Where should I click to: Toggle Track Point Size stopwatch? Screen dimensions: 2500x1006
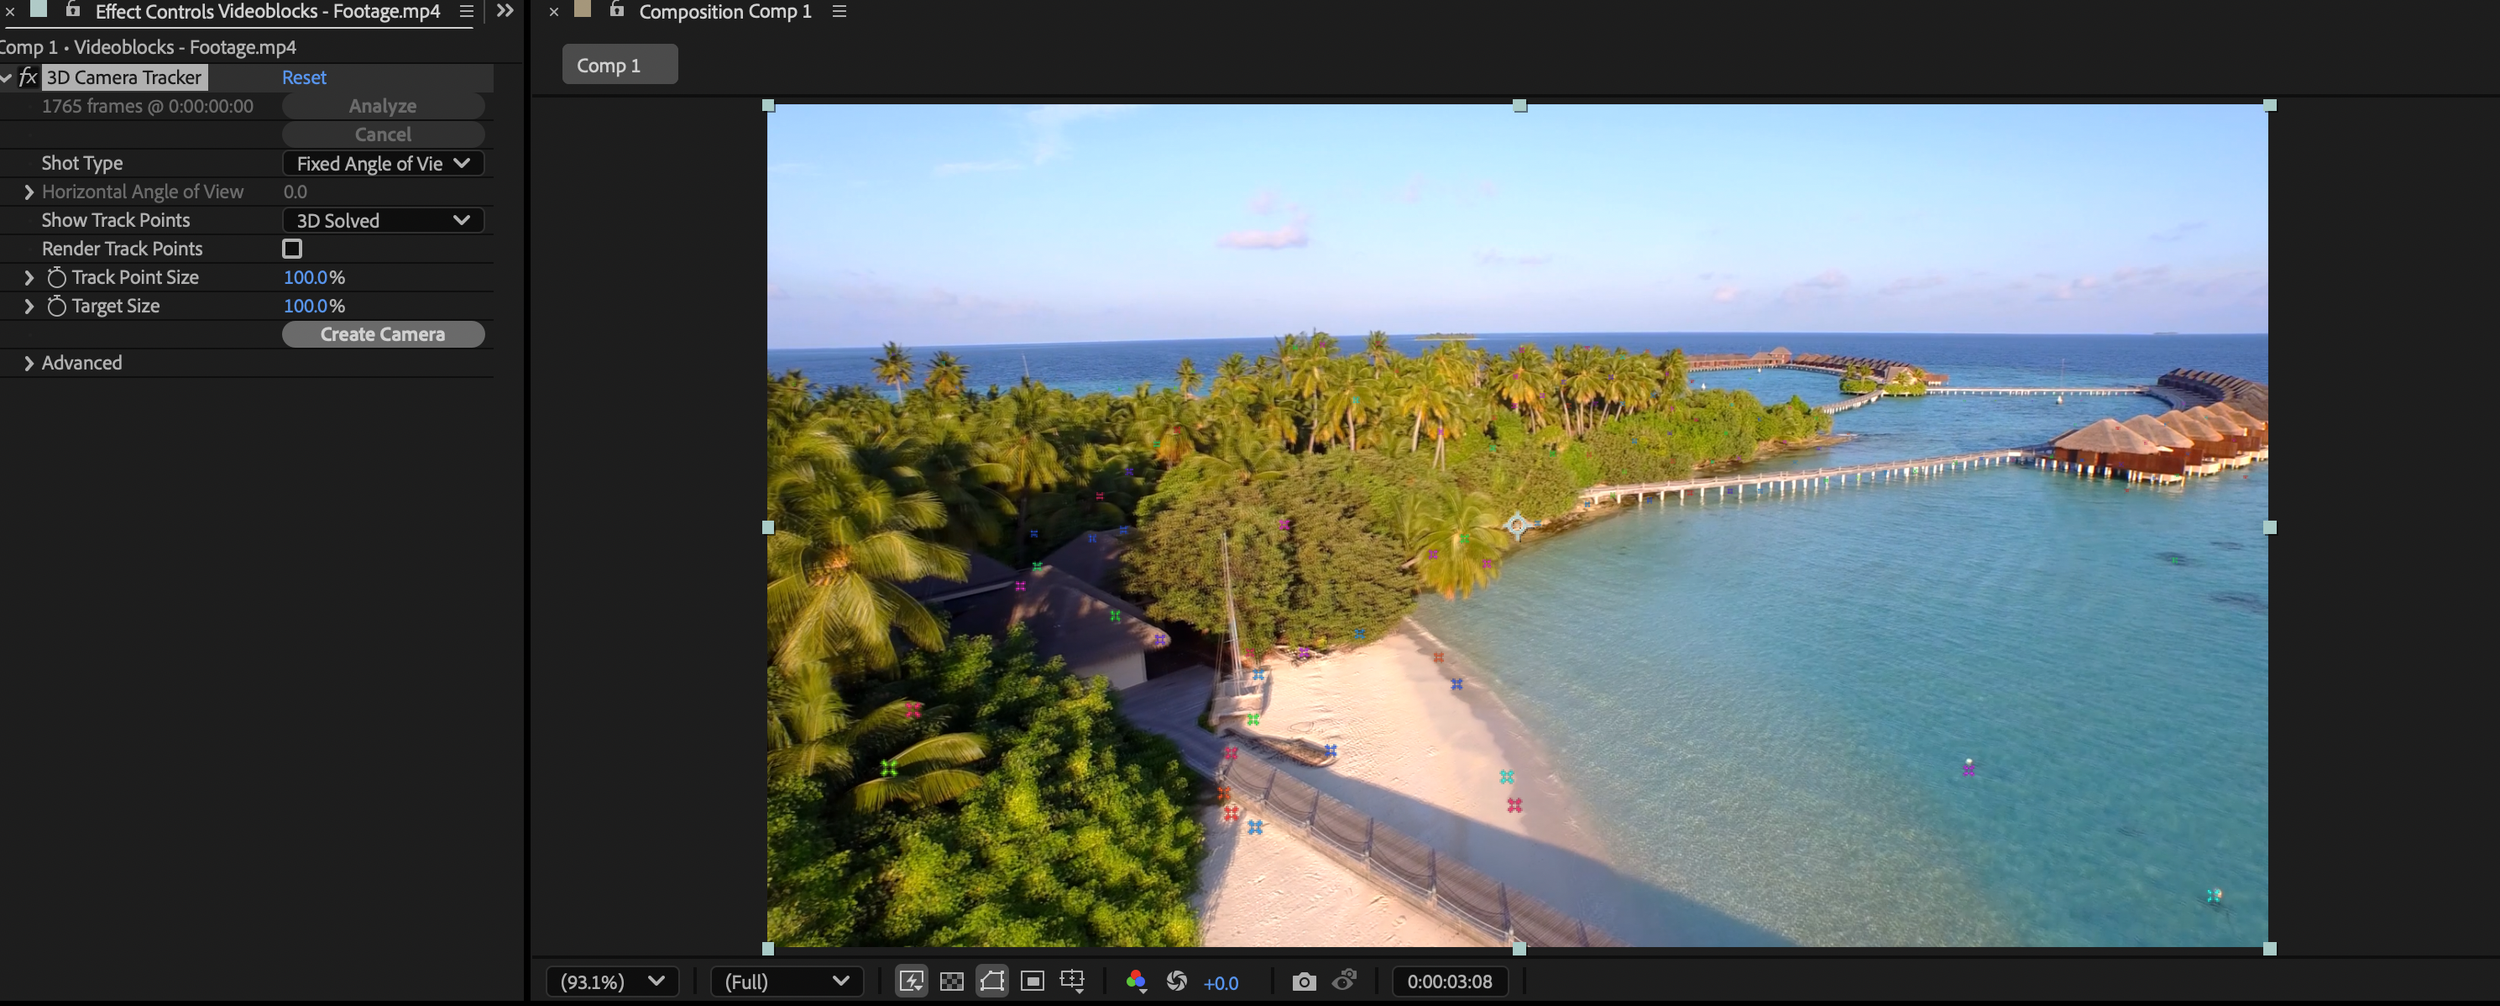point(57,277)
